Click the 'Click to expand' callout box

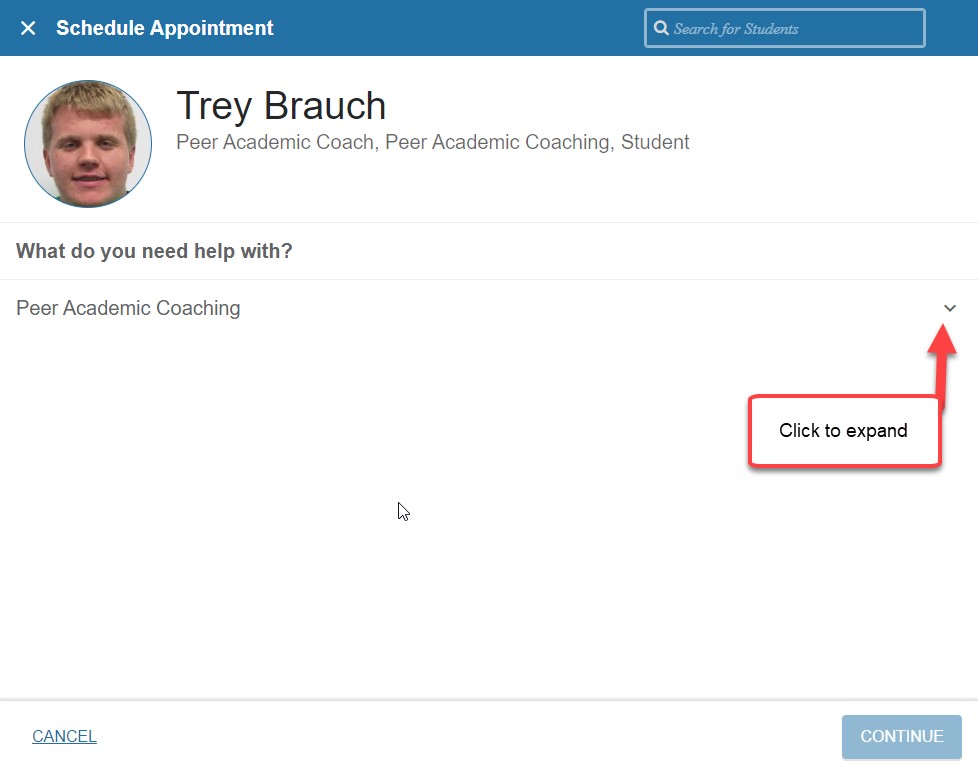843,431
